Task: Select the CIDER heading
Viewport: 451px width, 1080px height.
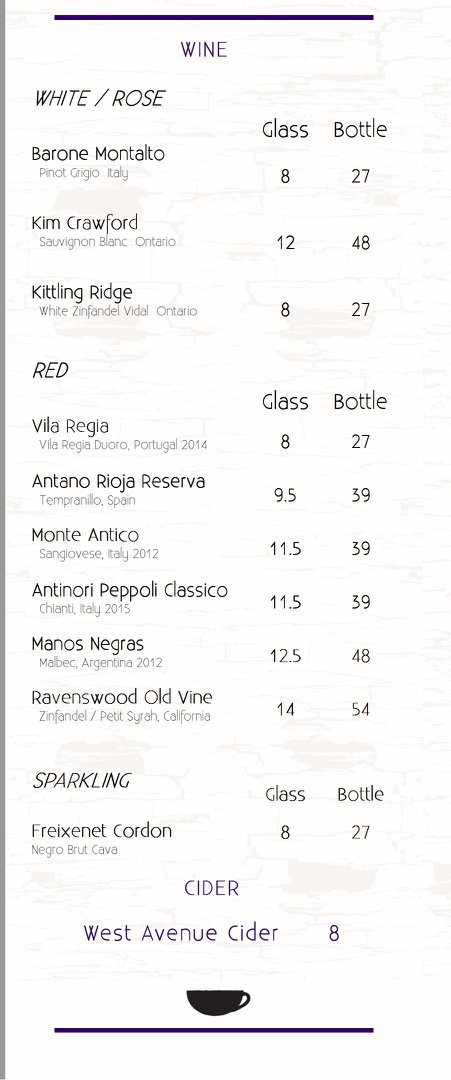Action: [211, 888]
